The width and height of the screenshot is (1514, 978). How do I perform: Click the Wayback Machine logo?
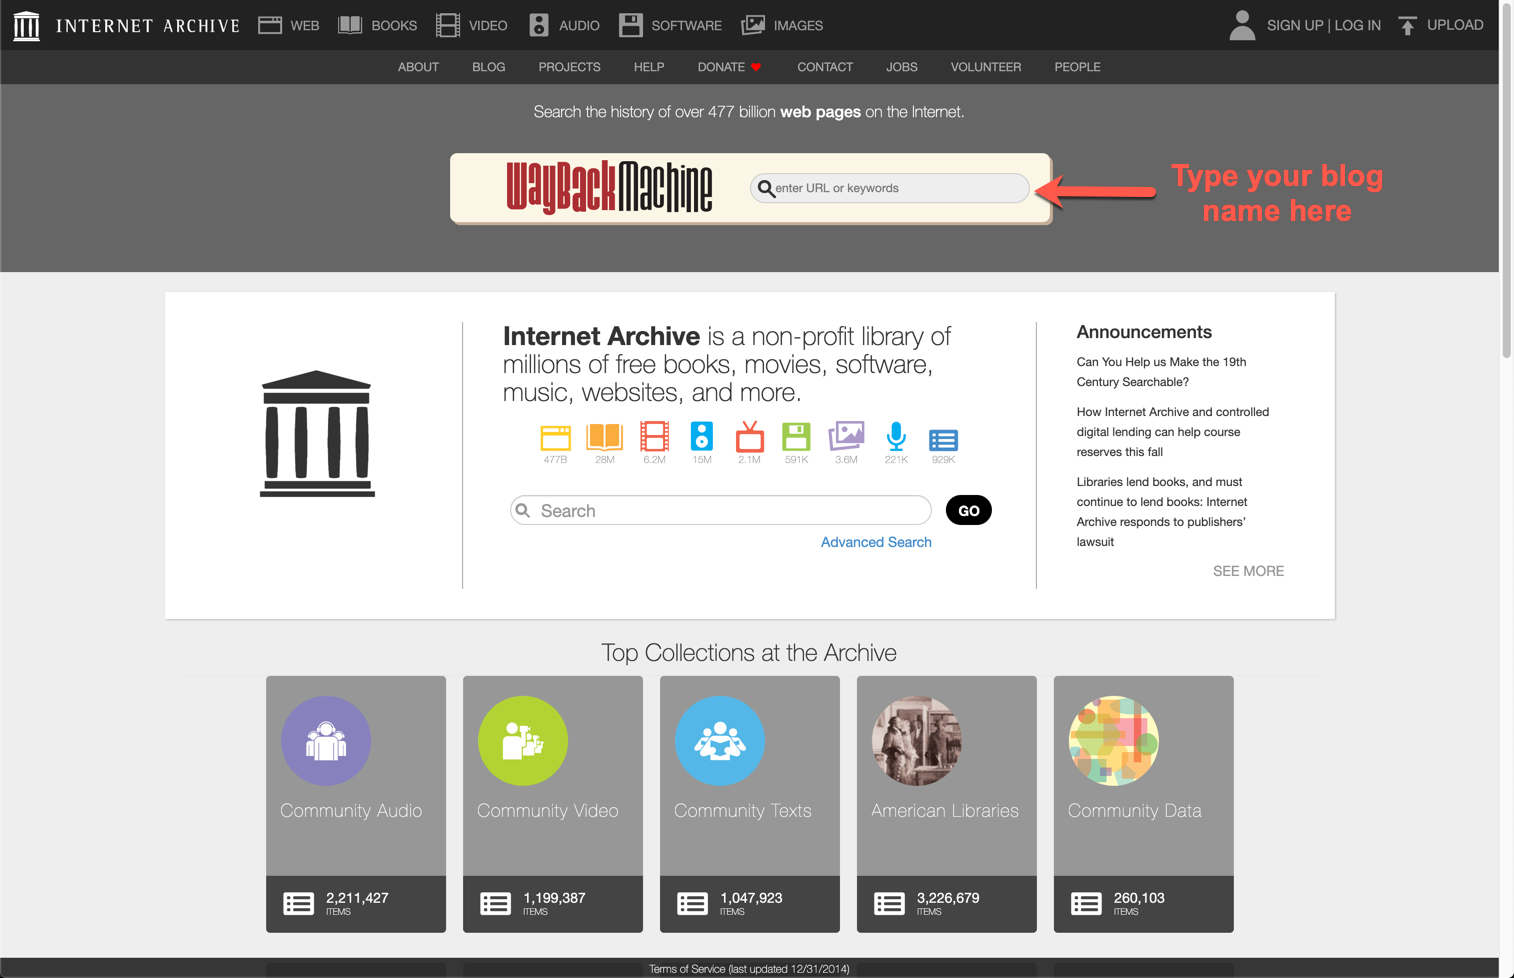tap(609, 187)
